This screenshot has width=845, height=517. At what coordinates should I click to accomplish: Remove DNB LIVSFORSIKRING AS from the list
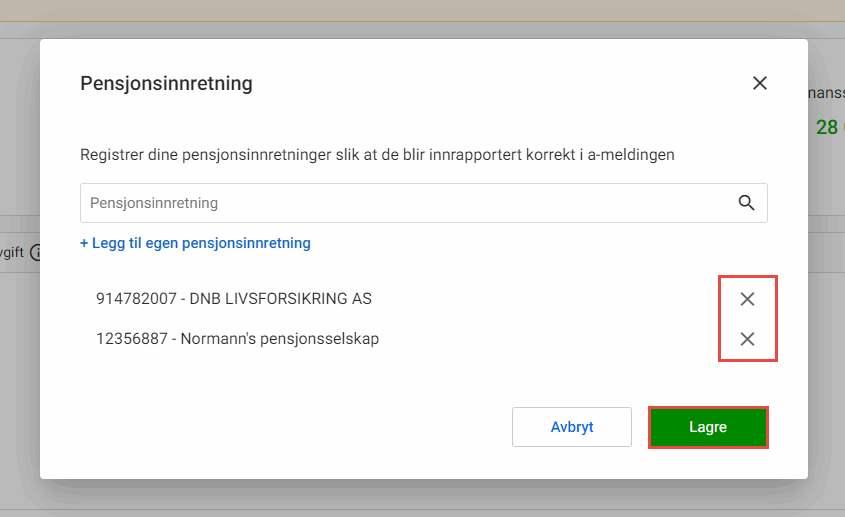[747, 299]
